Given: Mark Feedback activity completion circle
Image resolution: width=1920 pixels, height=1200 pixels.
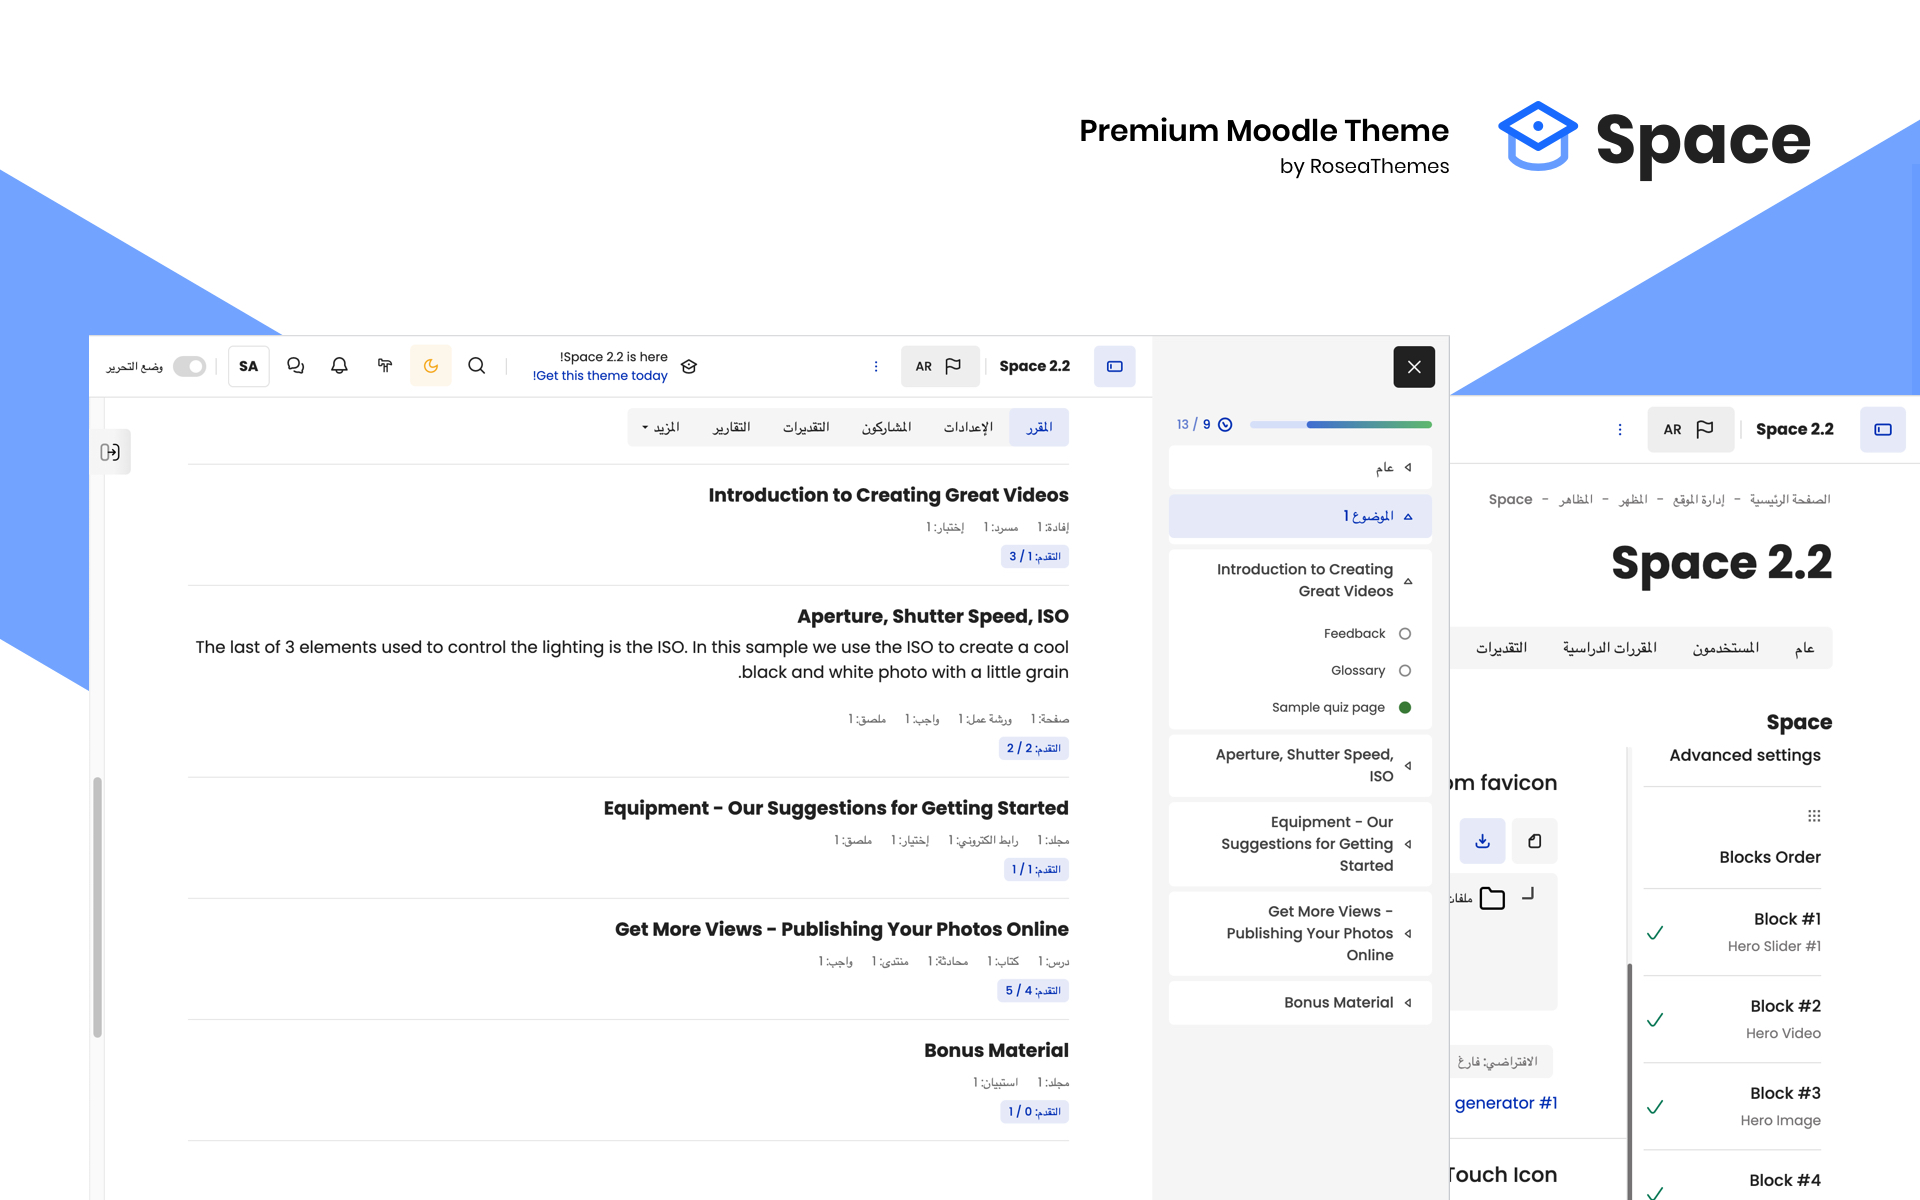Looking at the screenshot, I should coord(1404,634).
